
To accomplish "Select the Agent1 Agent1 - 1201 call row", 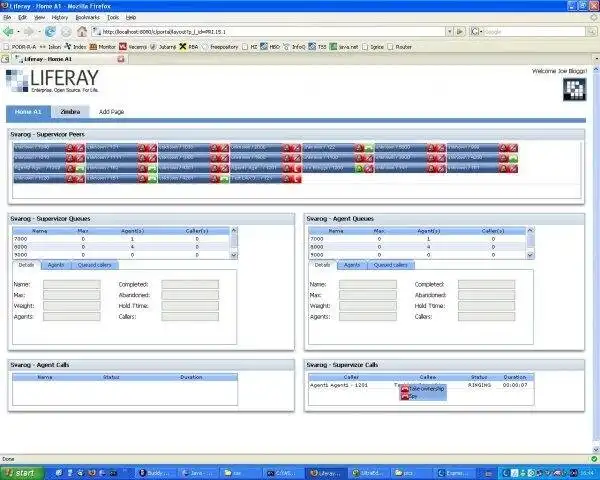I will coord(421,385).
